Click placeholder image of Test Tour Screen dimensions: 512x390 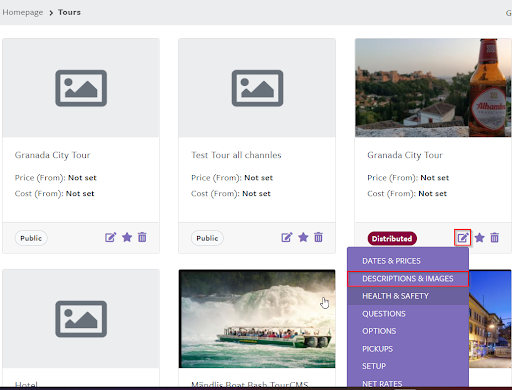257,88
